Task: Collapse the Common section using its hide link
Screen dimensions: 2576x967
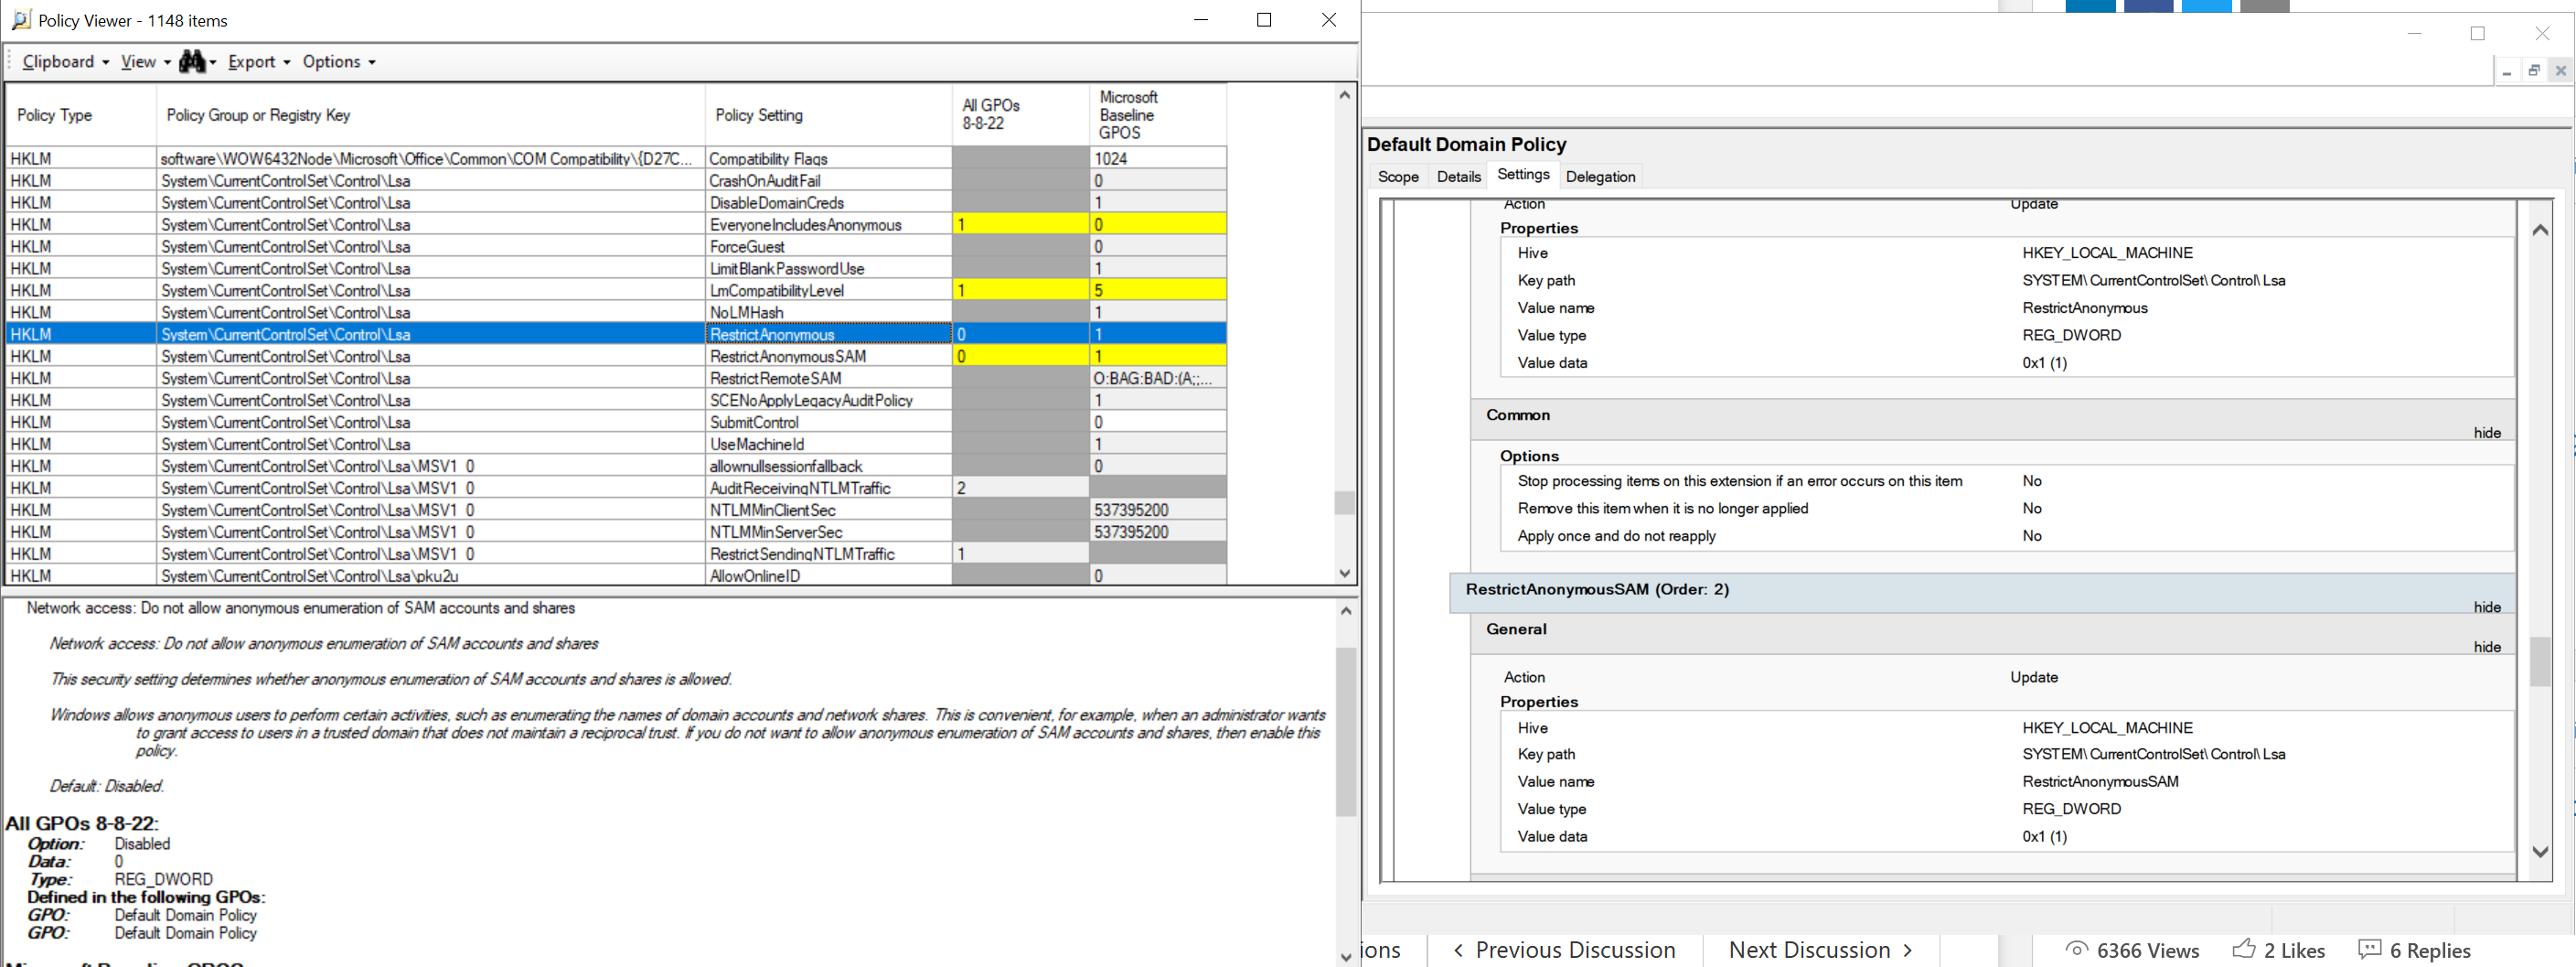Action: (2487, 433)
